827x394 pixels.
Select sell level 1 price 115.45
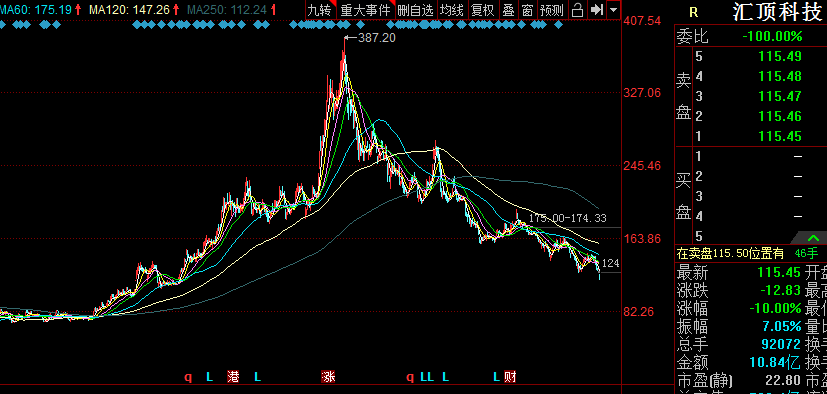click(751, 136)
